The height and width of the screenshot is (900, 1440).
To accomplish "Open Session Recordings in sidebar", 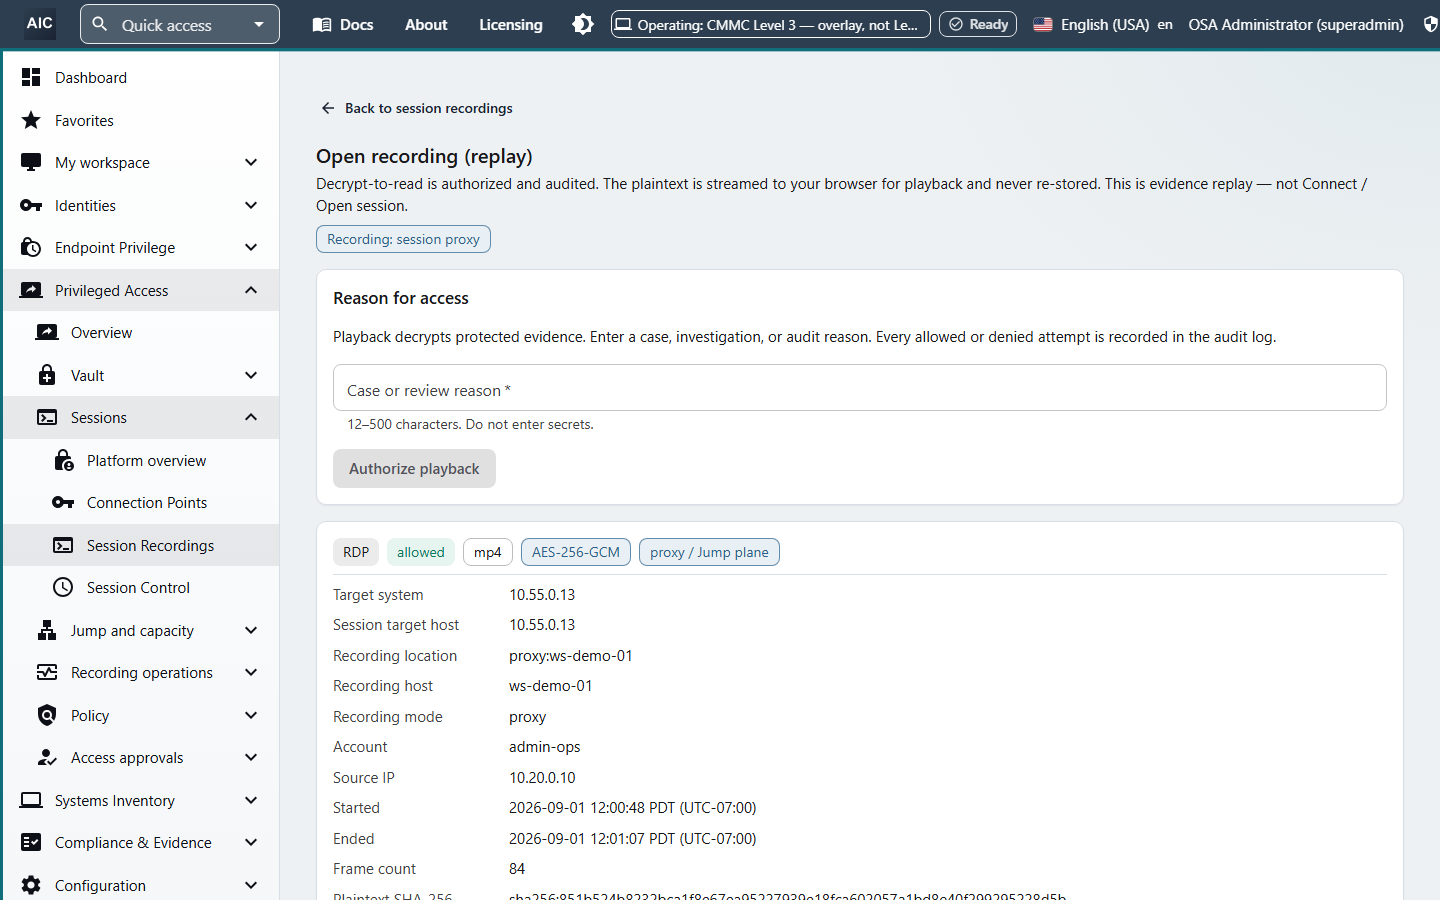I will pos(142,545).
